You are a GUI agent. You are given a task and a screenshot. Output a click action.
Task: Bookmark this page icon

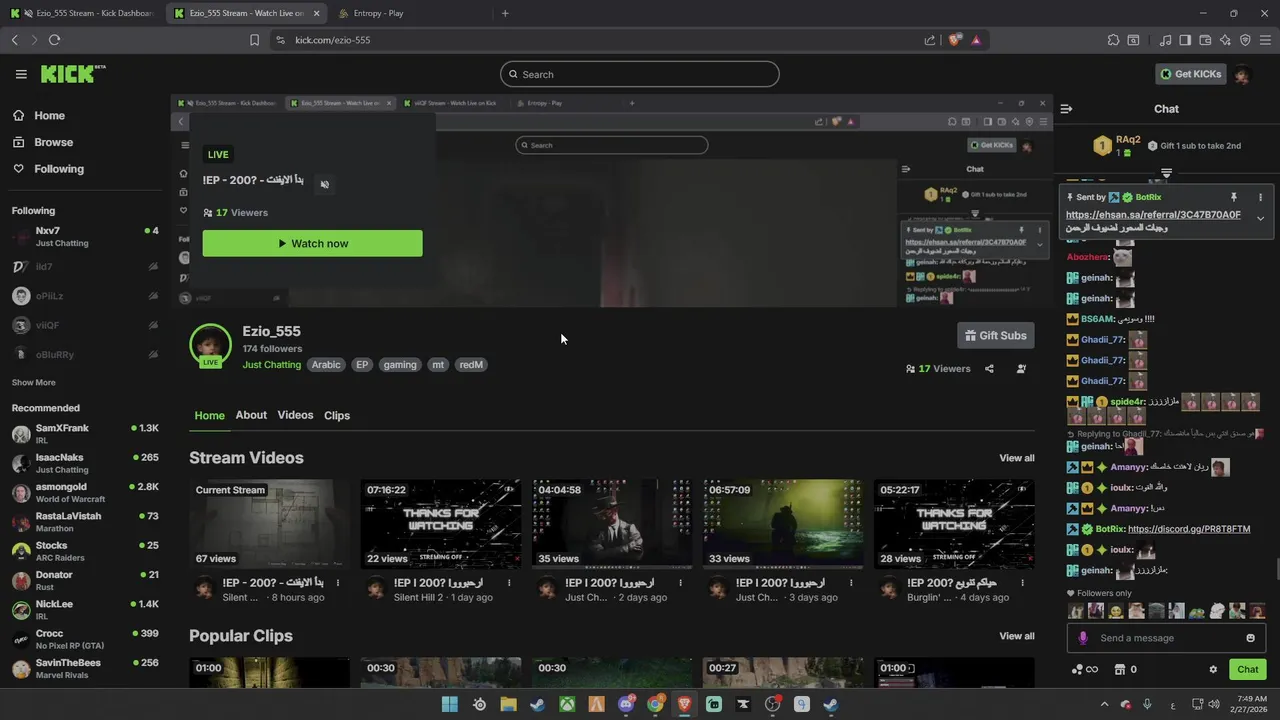coord(254,40)
